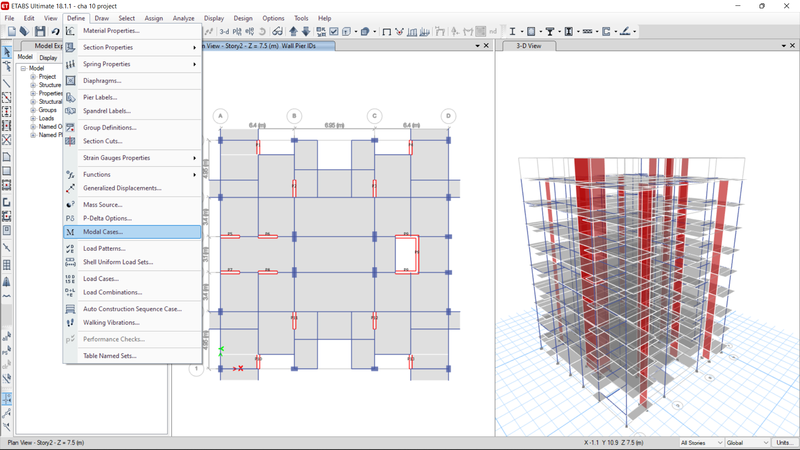Set the 3-d default view
800x450 pixels.
pyautogui.click(x=224, y=32)
